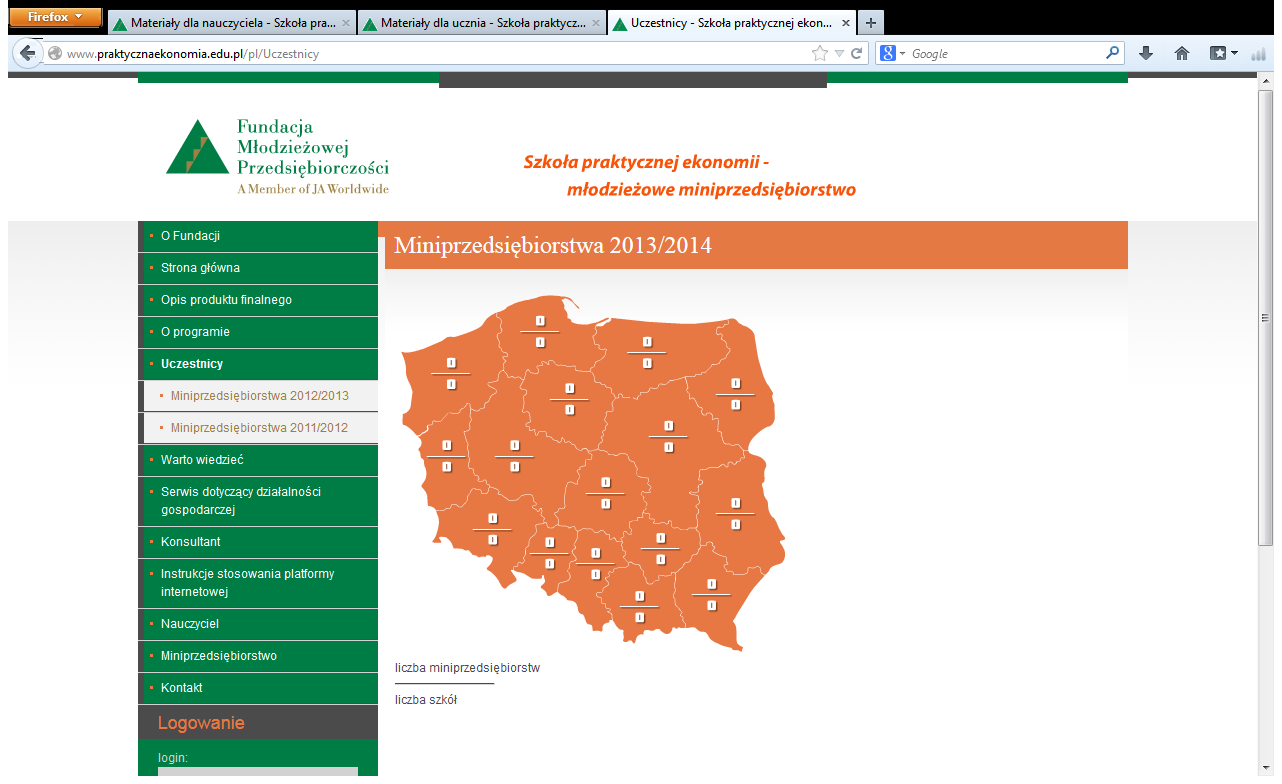Image resolution: width=1282 pixels, height=784 pixels.
Task: Switch to Materiały dla nauczyciela tab
Action: [231, 22]
